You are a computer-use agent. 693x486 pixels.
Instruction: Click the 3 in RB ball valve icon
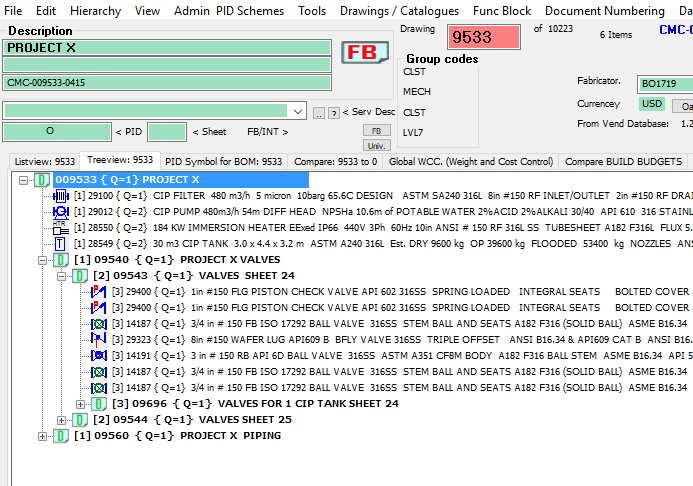pyautogui.click(x=98, y=356)
